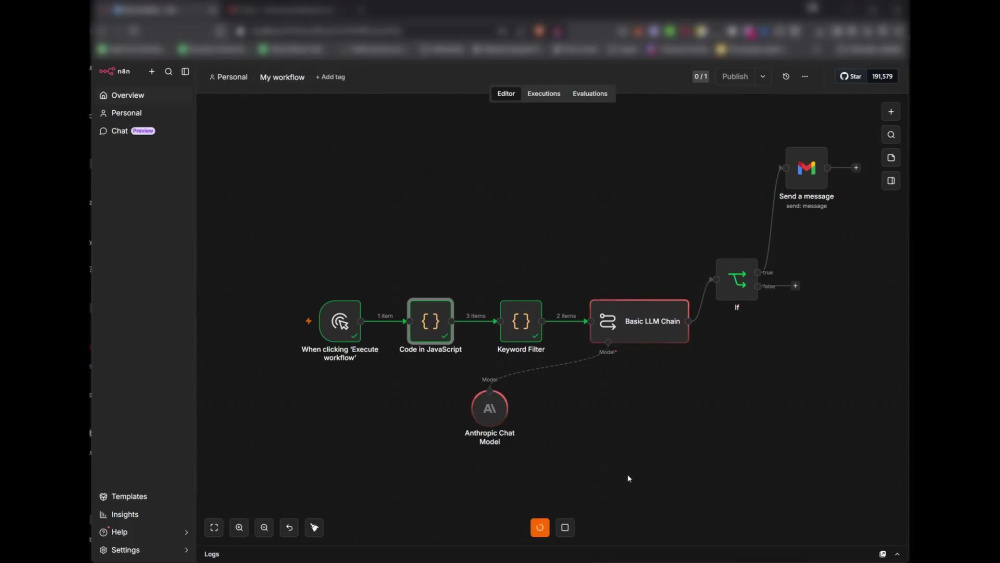Click the orange executing workflow button

(x=540, y=527)
